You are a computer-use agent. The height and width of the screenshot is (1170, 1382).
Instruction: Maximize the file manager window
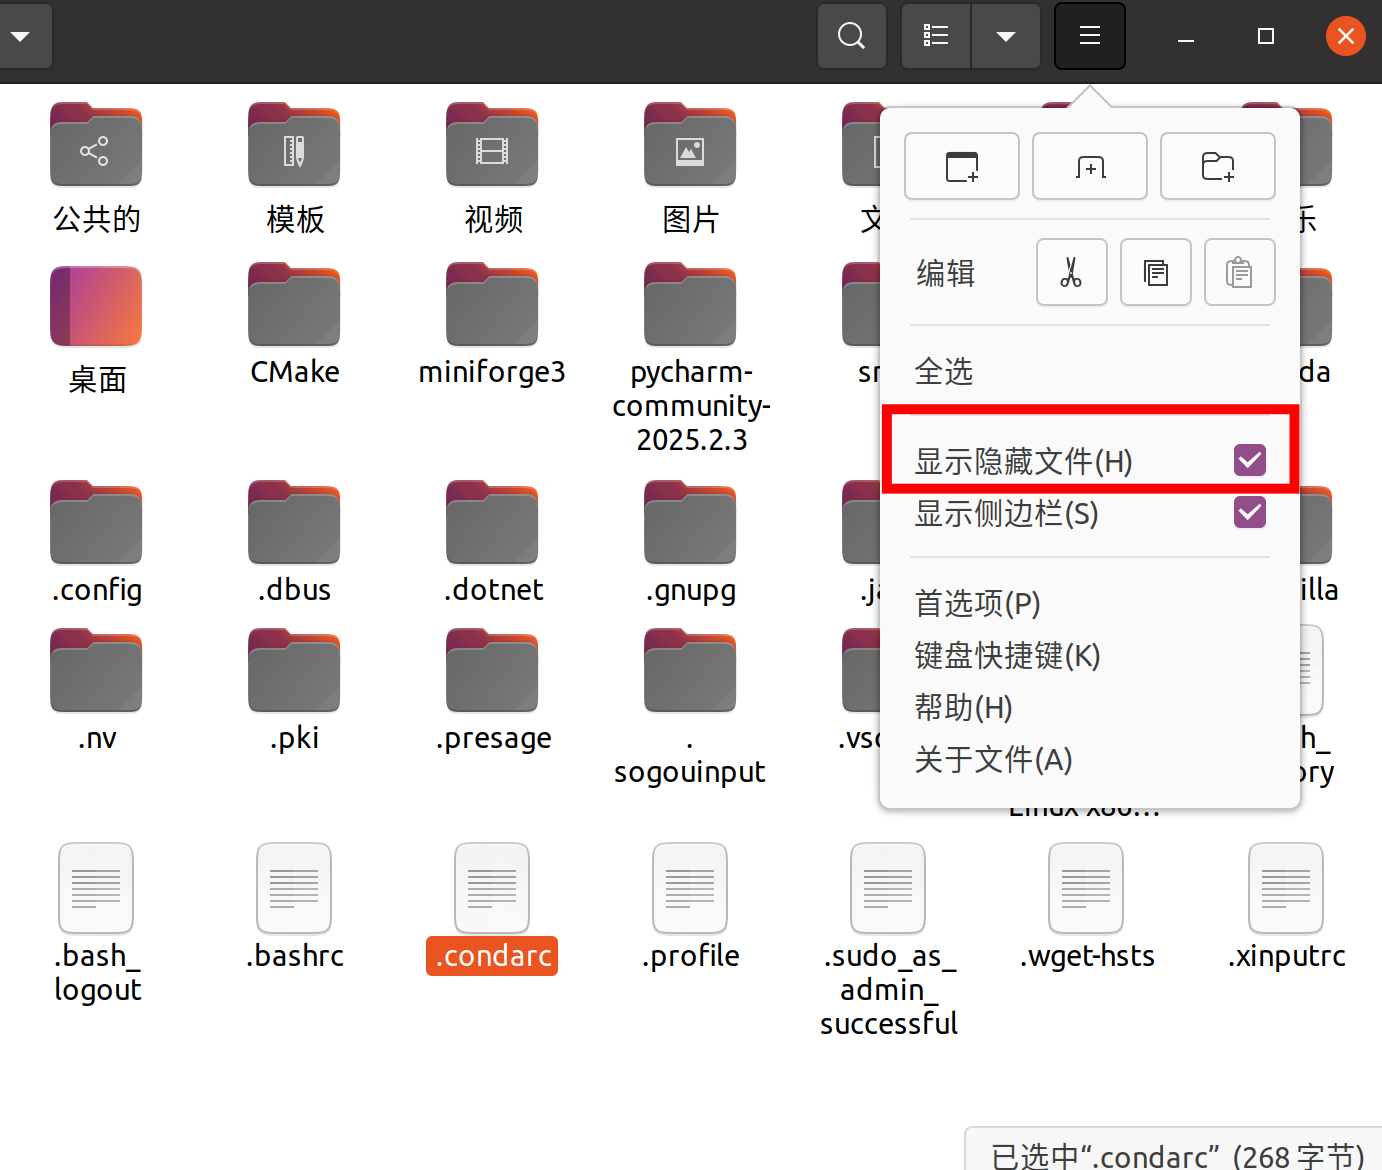click(1266, 36)
